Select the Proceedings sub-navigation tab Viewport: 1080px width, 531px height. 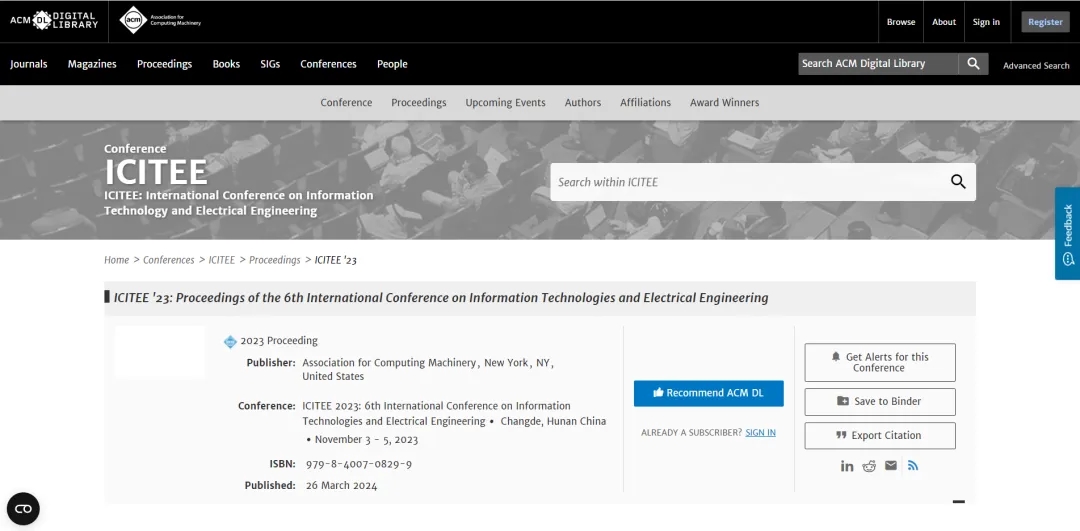click(x=419, y=103)
